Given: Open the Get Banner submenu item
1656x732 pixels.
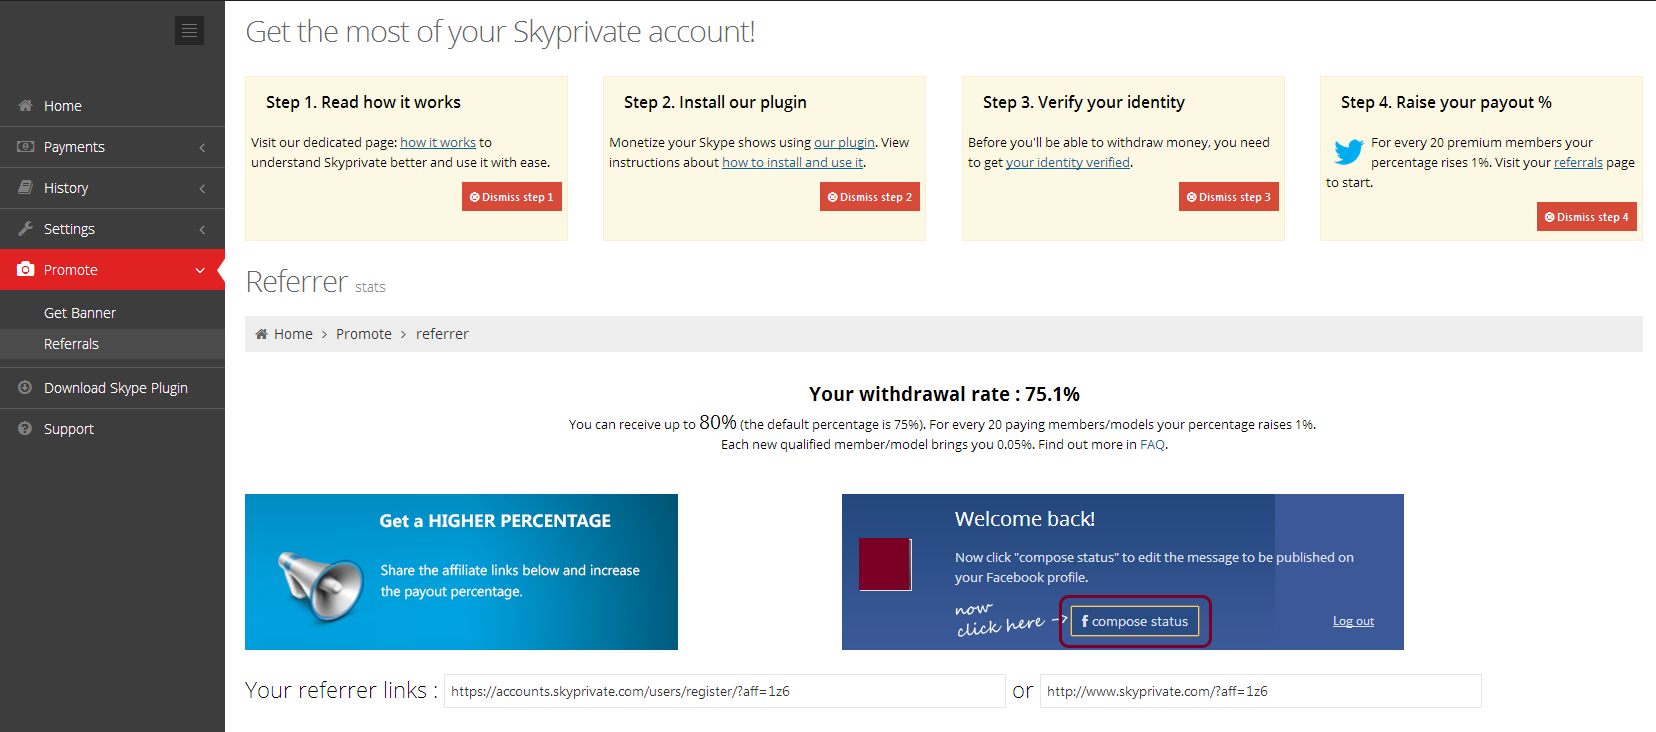Looking at the screenshot, I should 80,313.
